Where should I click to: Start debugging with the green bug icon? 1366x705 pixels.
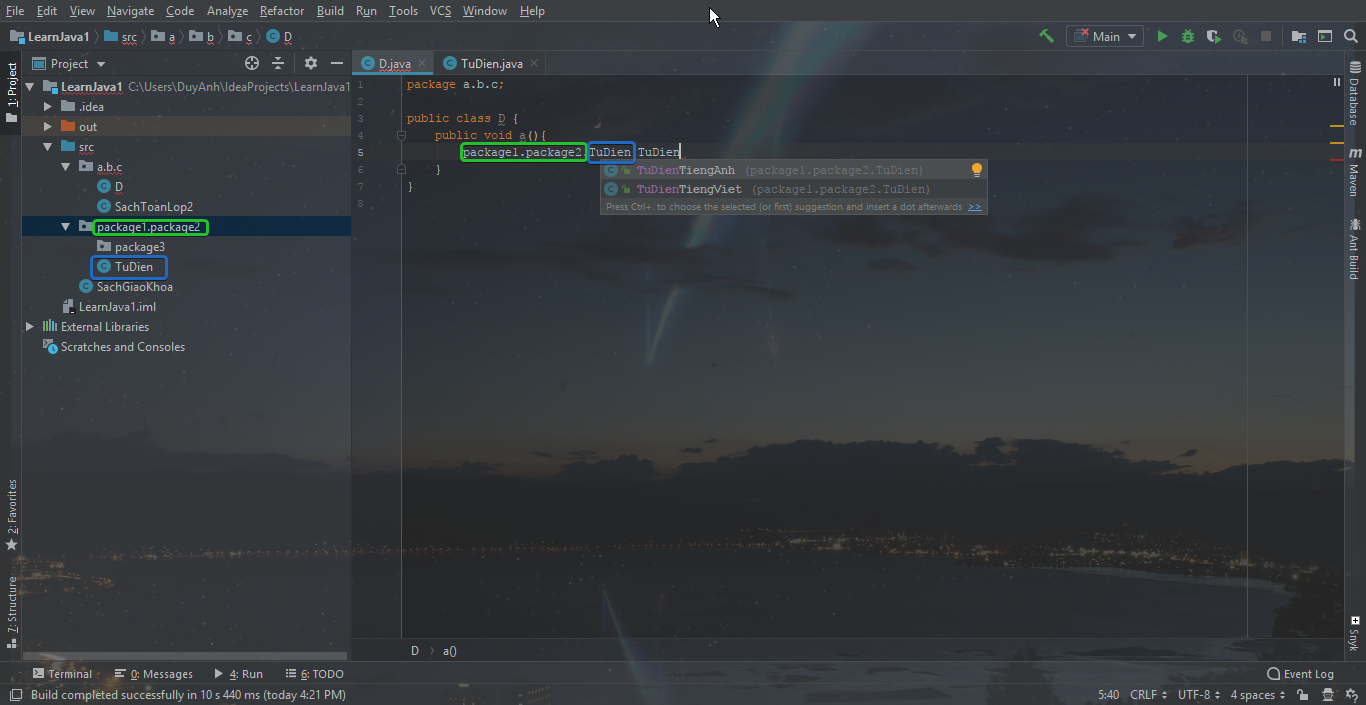coord(1188,36)
